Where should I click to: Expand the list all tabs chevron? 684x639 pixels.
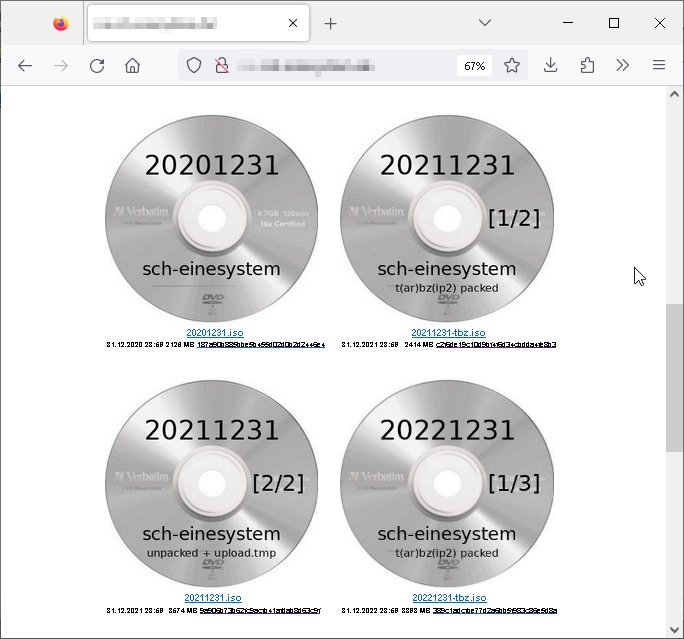tap(484, 22)
